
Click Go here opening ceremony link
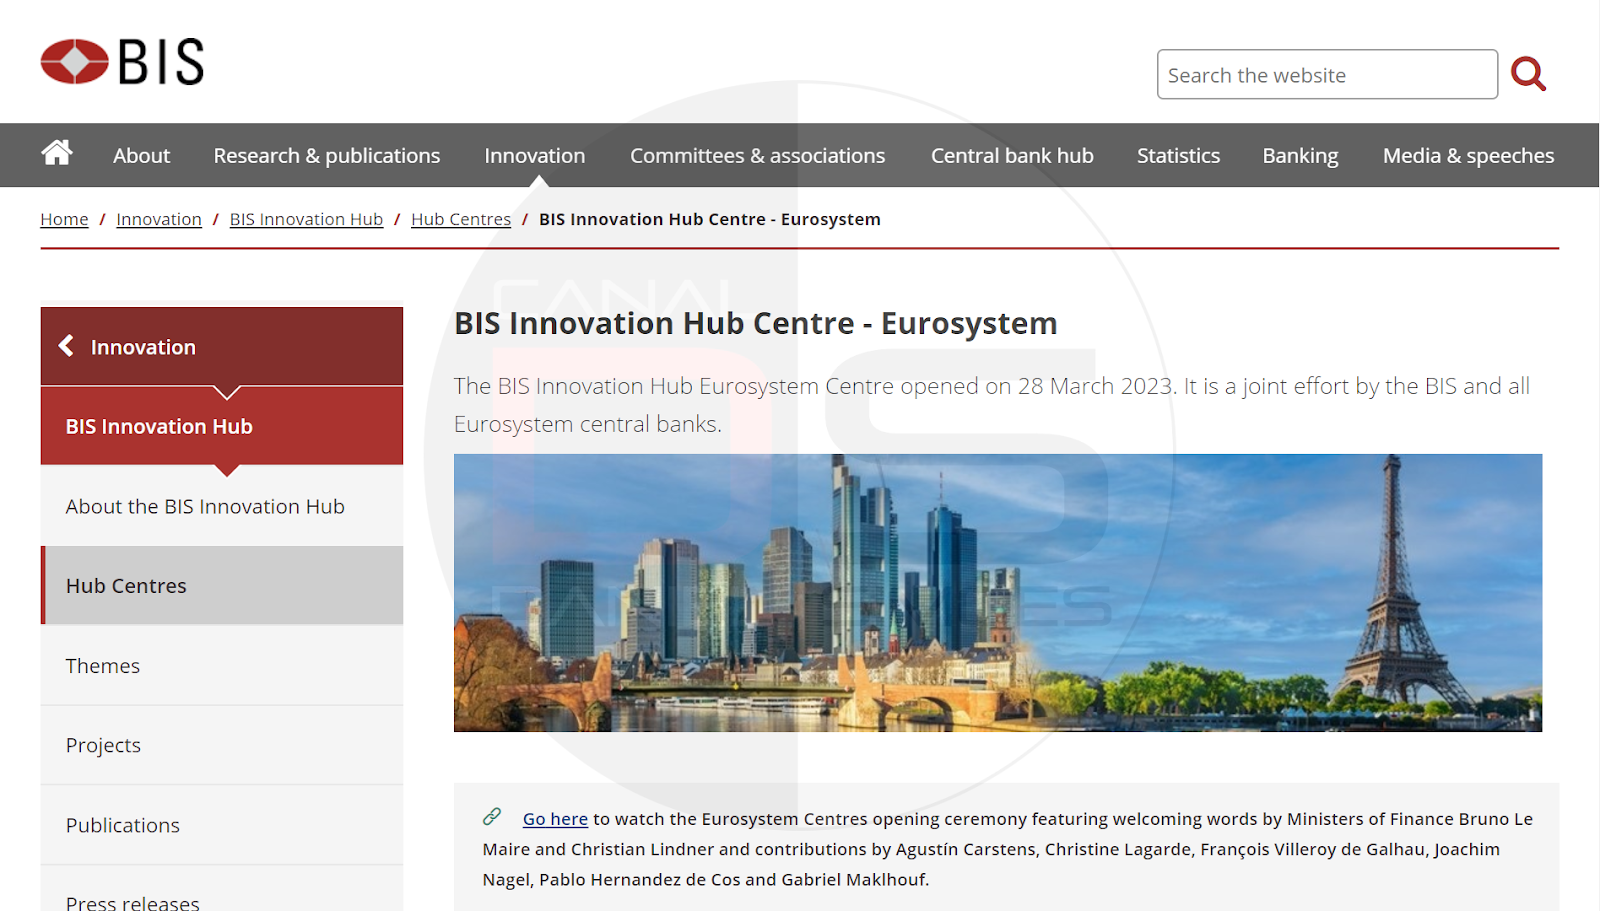coord(555,819)
